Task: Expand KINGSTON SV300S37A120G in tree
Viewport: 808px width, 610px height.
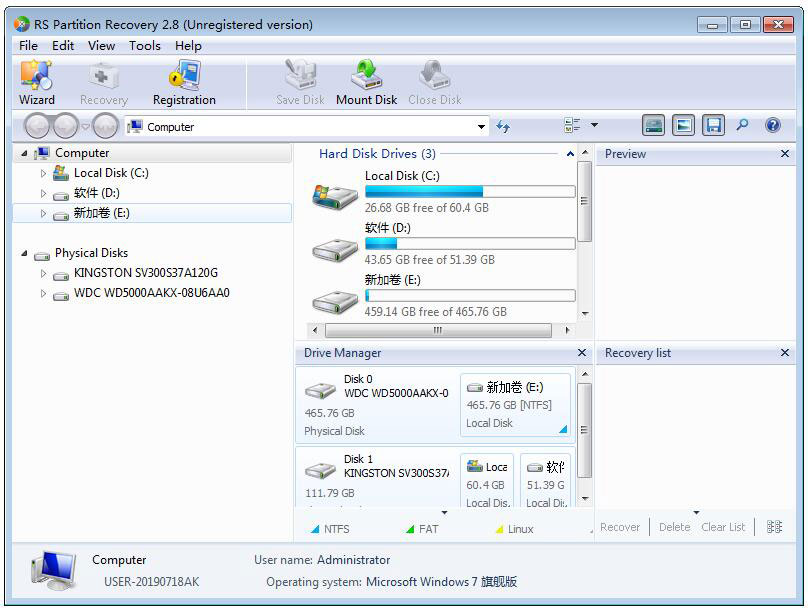Action: 43,274
